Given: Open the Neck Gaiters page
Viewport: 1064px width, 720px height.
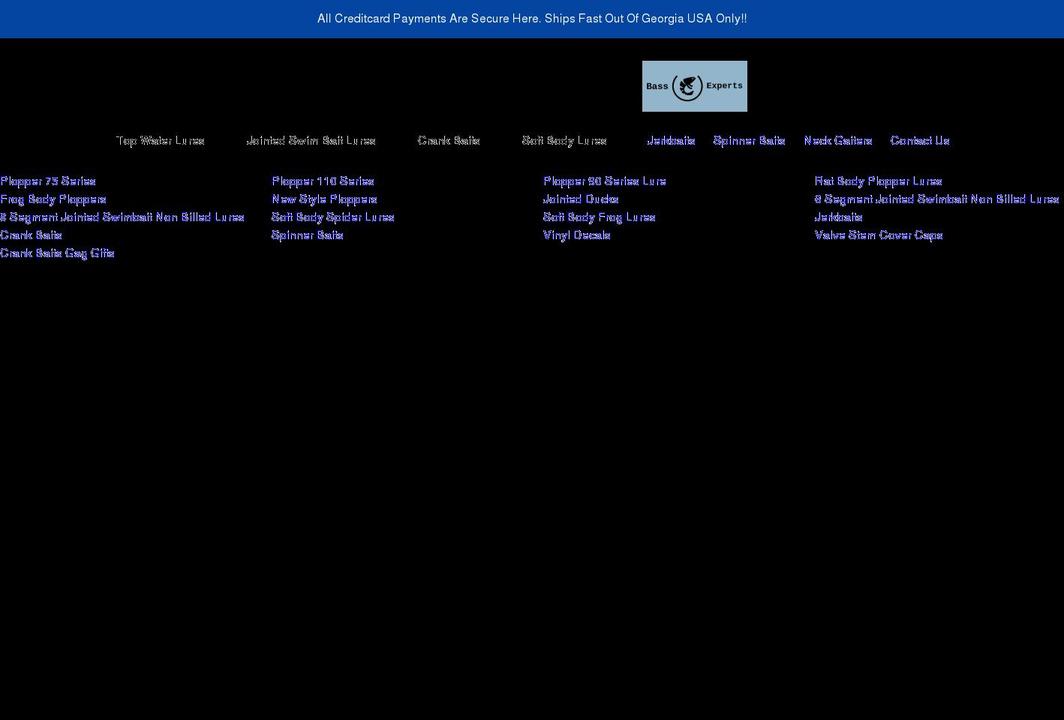Looking at the screenshot, I should click(838, 140).
